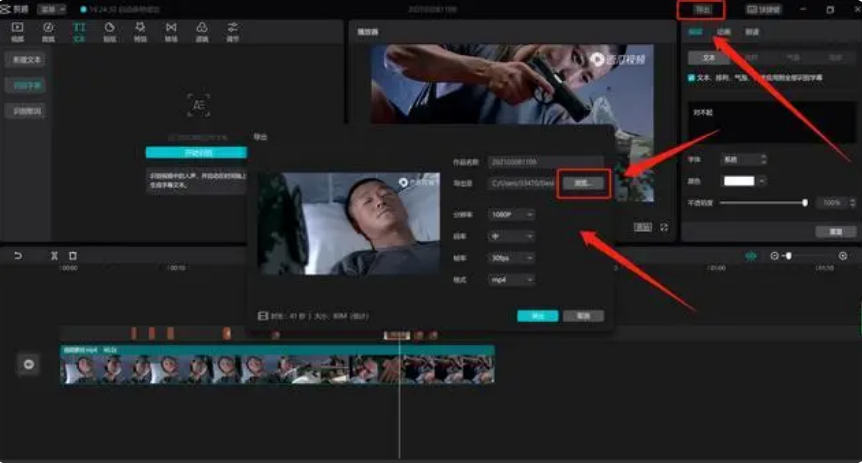The width and height of the screenshot is (862, 463).
Task: Toggle fullscreen preview icon in player
Action: (x=664, y=228)
